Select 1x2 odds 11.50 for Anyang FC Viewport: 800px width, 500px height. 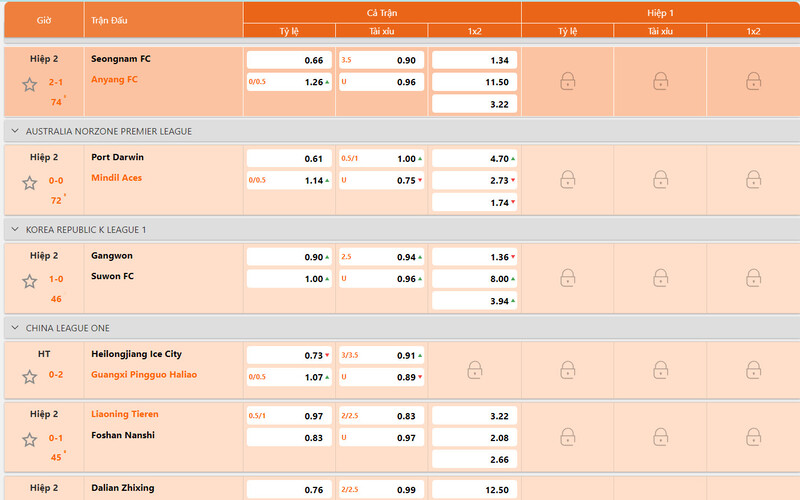(474, 82)
